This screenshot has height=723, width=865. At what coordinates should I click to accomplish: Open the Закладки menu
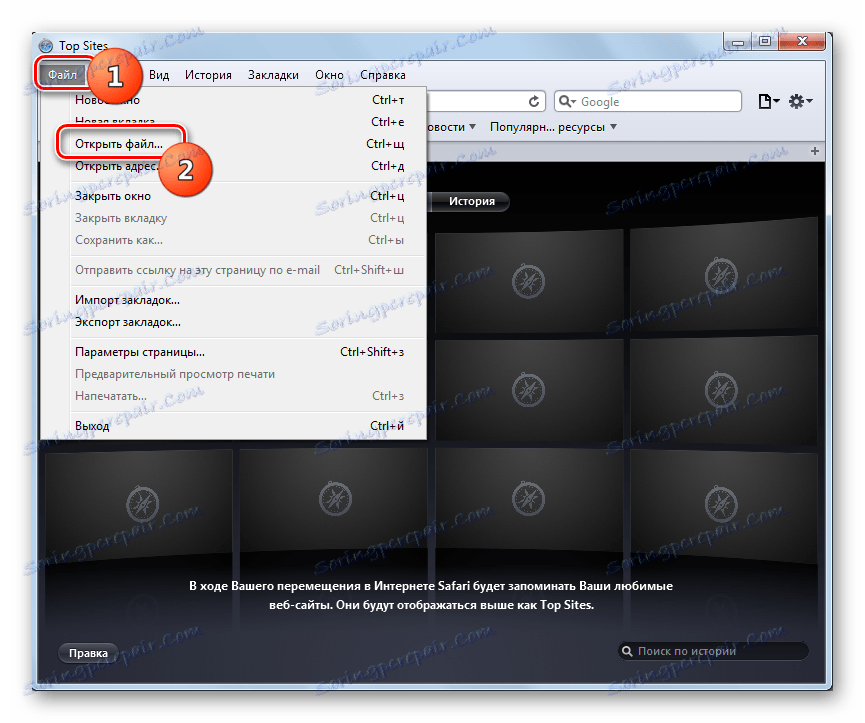[x=273, y=74]
